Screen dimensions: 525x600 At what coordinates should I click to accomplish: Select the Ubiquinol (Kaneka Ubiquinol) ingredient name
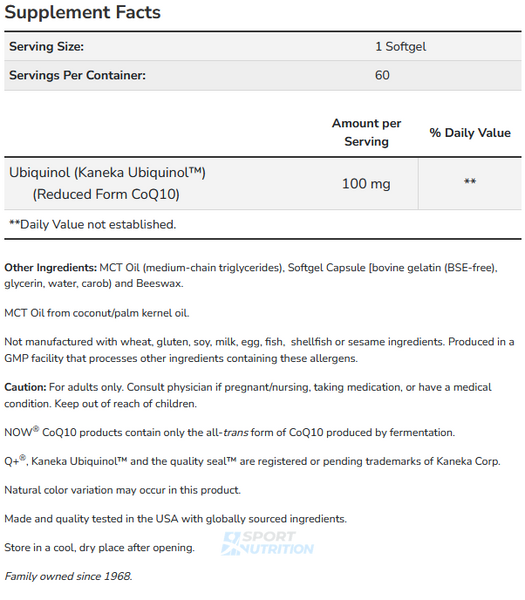[108, 173]
